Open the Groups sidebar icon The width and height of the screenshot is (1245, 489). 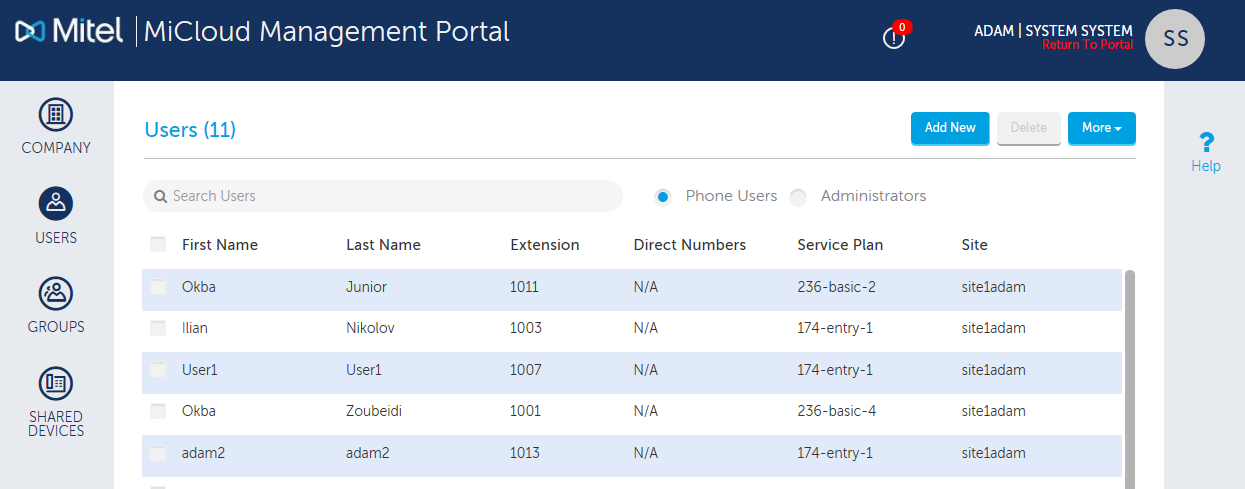(x=56, y=293)
